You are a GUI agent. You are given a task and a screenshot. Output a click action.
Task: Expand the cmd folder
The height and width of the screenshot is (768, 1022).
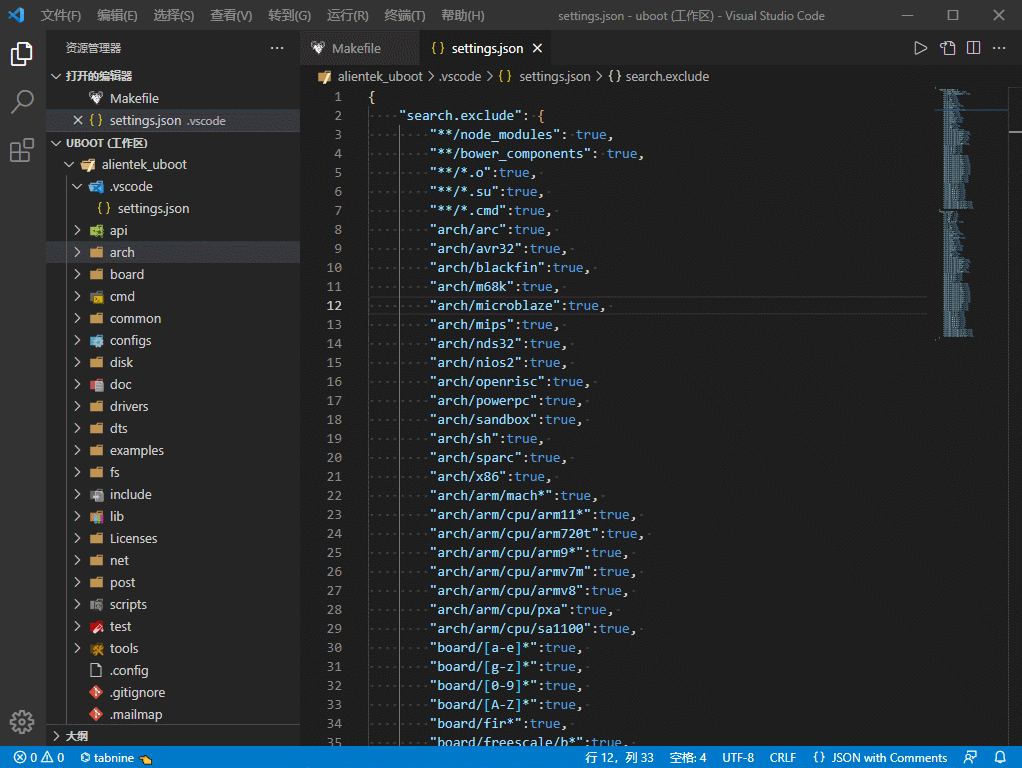[77, 297]
